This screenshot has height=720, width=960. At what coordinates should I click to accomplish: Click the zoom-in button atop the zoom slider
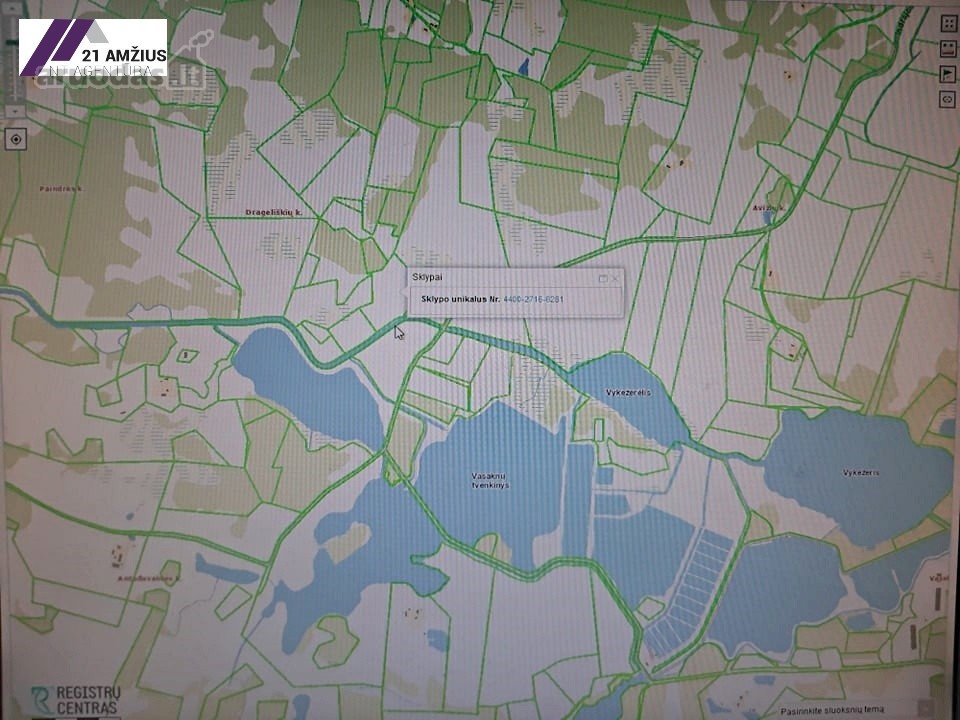14,9
